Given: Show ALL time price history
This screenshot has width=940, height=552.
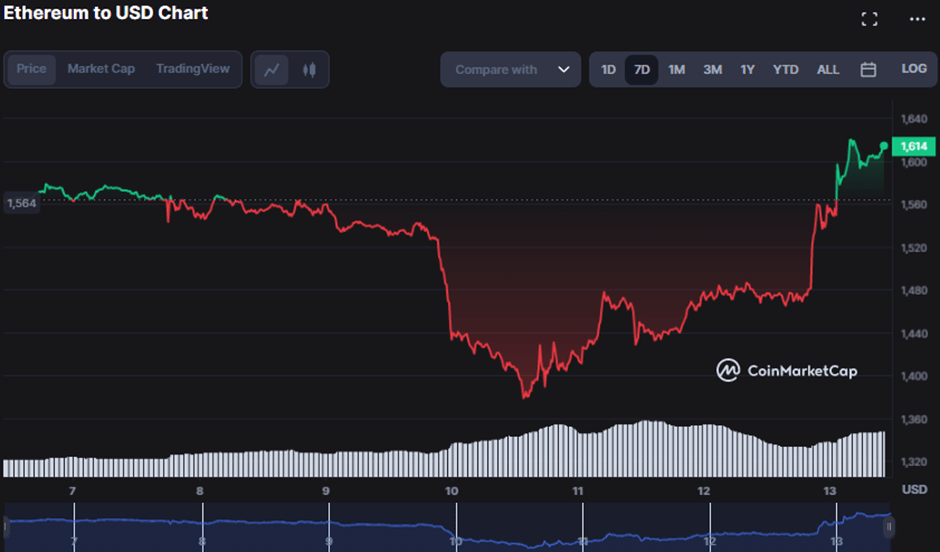Looking at the screenshot, I should (x=828, y=70).
